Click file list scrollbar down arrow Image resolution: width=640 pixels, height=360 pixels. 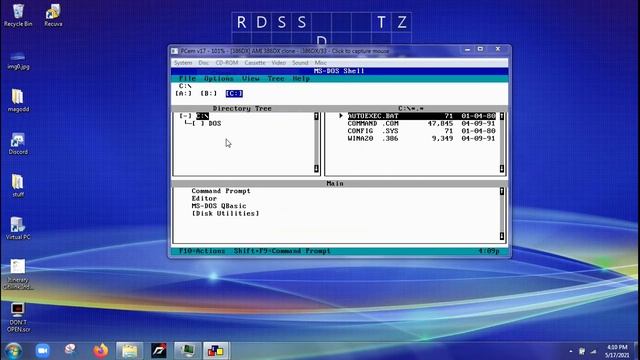coord(502,168)
